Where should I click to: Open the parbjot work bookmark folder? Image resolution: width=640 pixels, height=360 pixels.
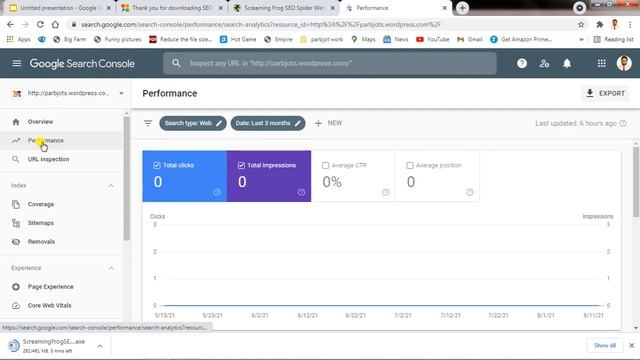tap(322, 39)
